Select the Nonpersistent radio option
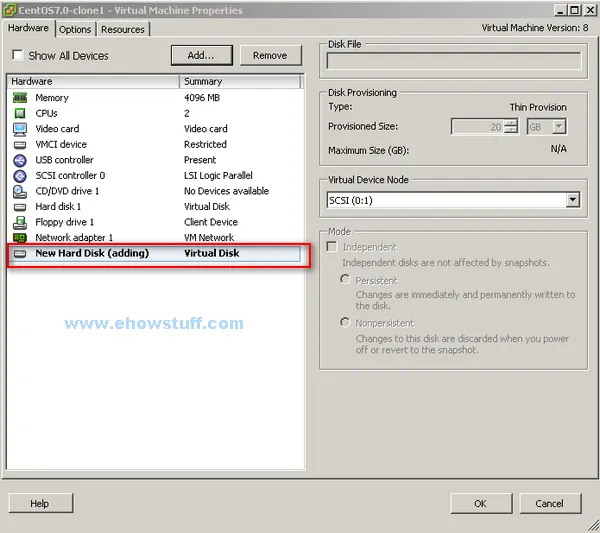This screenshot has height=533, width=600. pyautogui.click(x=346, y=323)
